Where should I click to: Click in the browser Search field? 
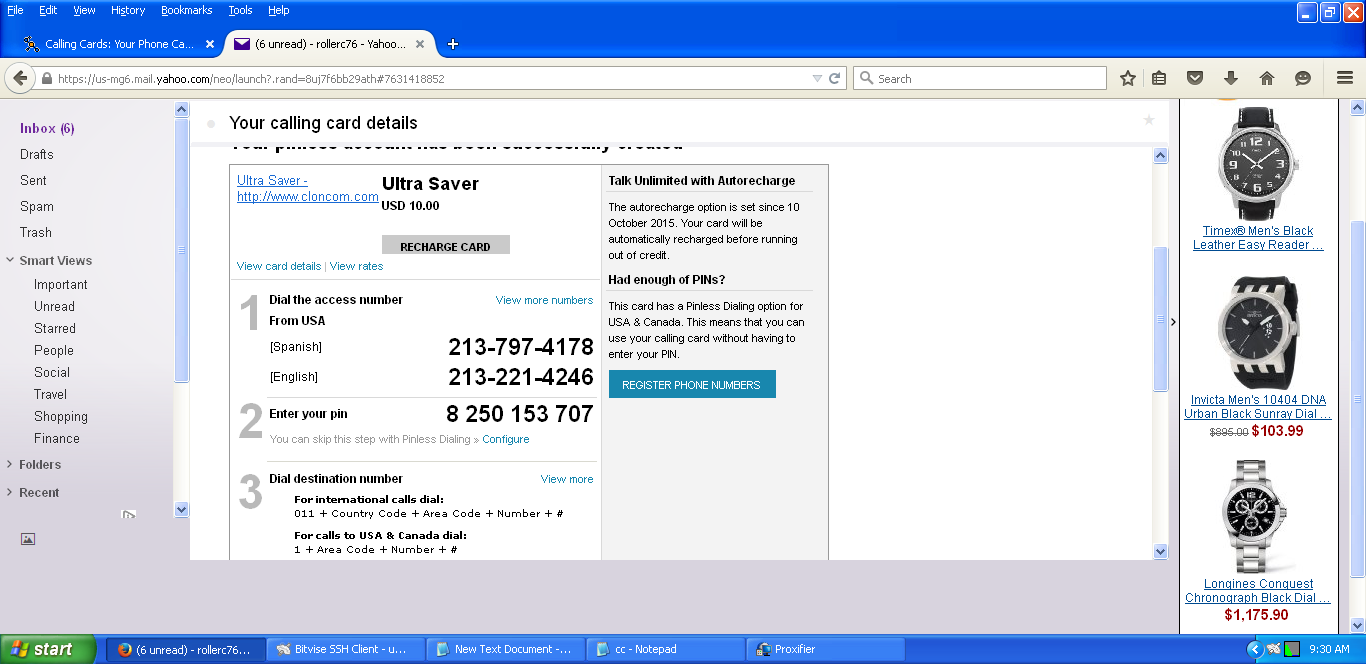980,78
